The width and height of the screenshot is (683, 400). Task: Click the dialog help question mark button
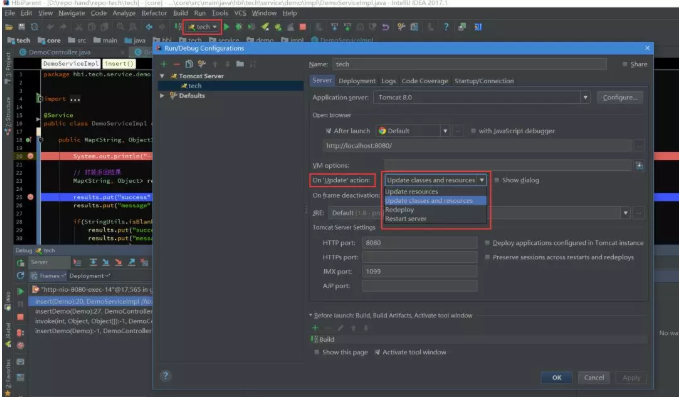pyautogui.click(x=166, y=376)
